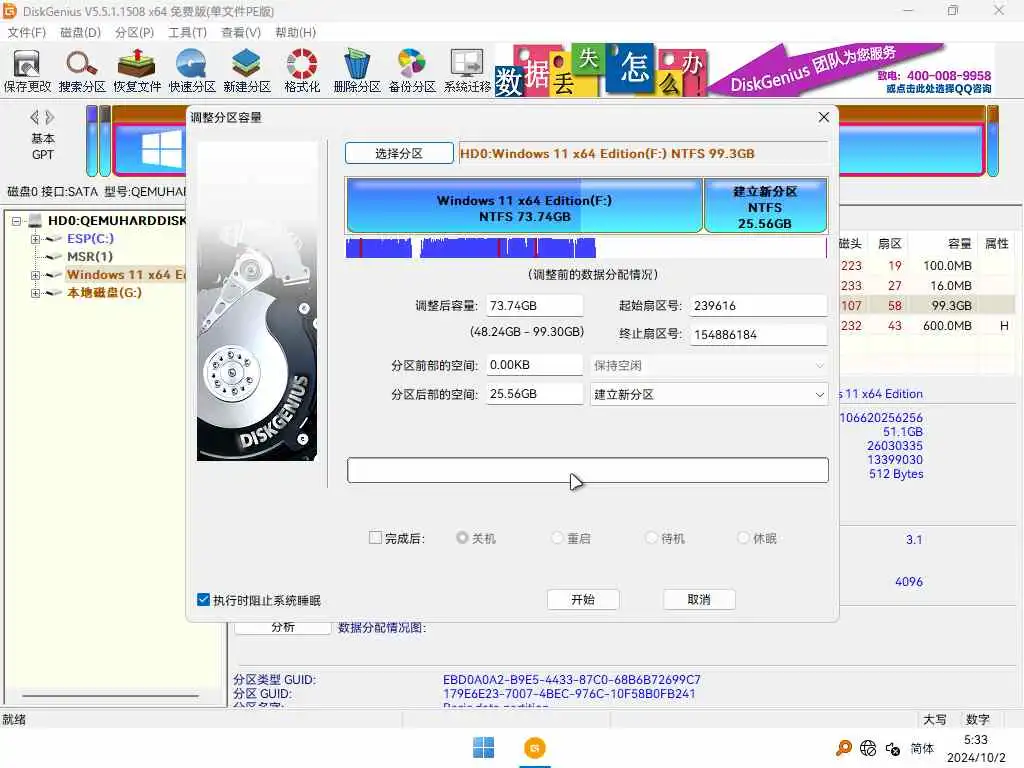This screenshot has height=768, width=1024.
Task: Click the muted volume tray icon
Action: pyautogui.click(x=893, y=748)
